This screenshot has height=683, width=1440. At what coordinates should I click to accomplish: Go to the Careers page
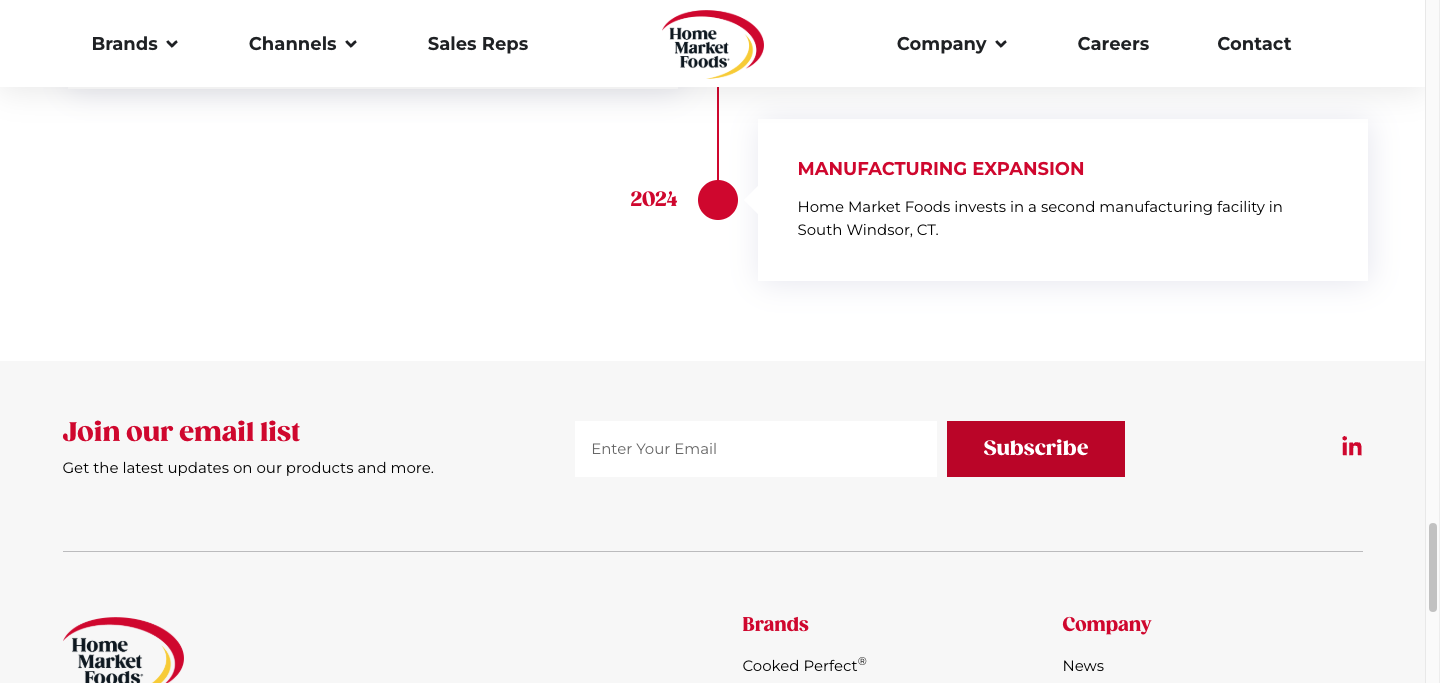(1113, 44)
